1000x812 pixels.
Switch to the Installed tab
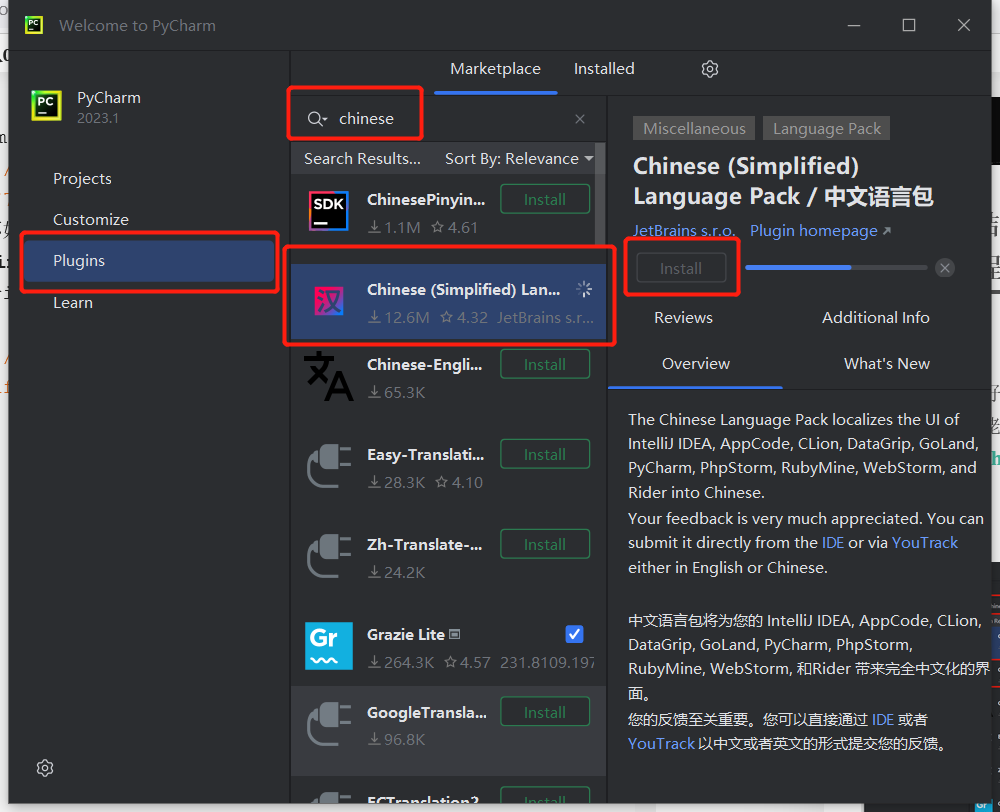coord(604,69)
